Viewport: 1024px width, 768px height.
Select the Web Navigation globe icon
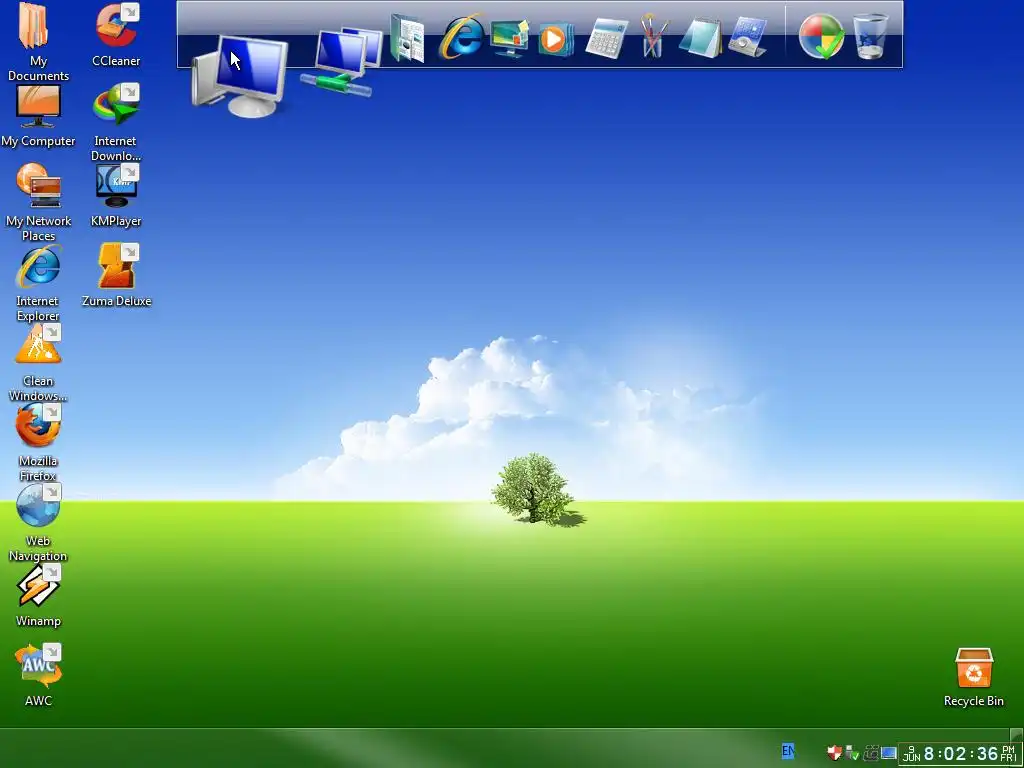click(38, 505)
